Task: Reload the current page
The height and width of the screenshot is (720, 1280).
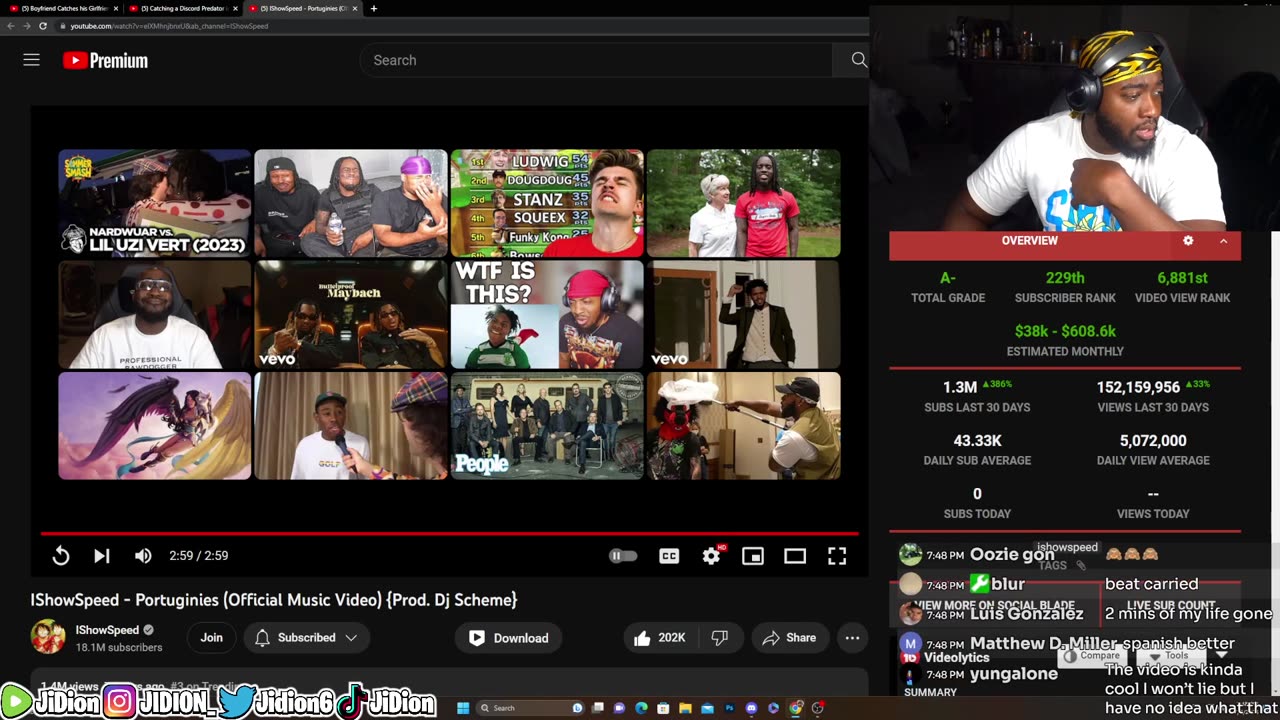Action: coord(43,26)
